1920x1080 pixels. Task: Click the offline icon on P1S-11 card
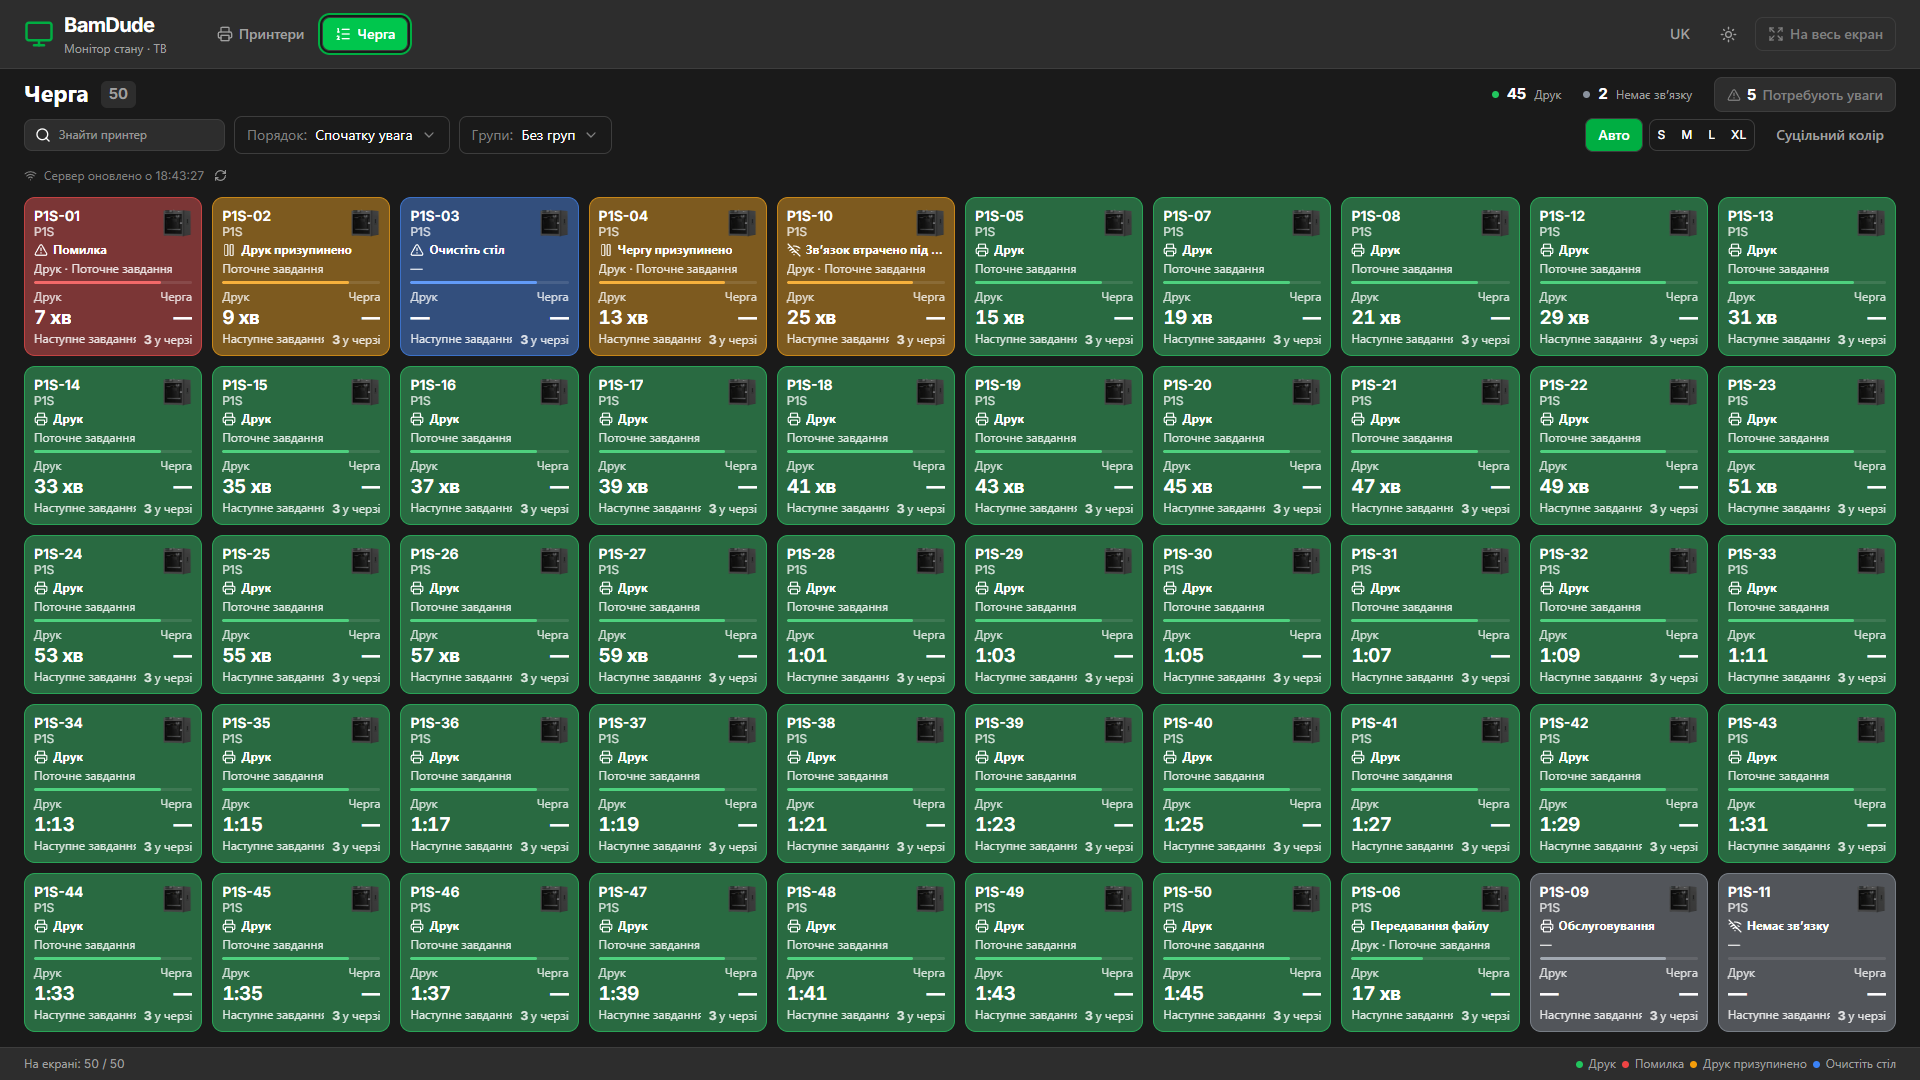click(1735, 926)
